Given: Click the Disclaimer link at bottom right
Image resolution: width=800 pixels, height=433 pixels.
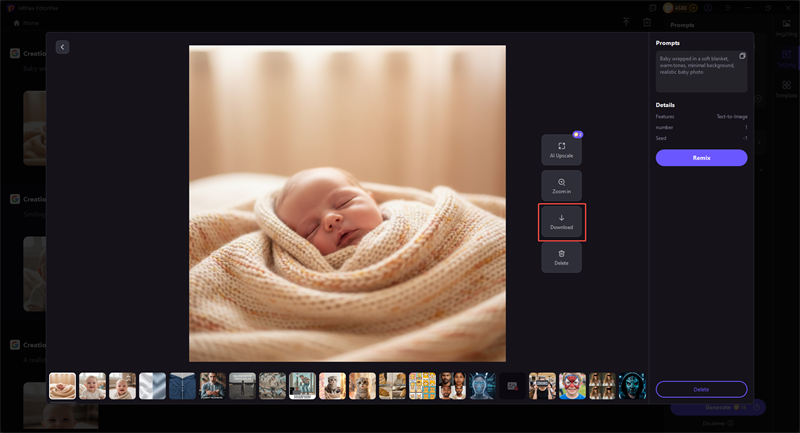Looking at the screenshot, I should pos(717,423).
